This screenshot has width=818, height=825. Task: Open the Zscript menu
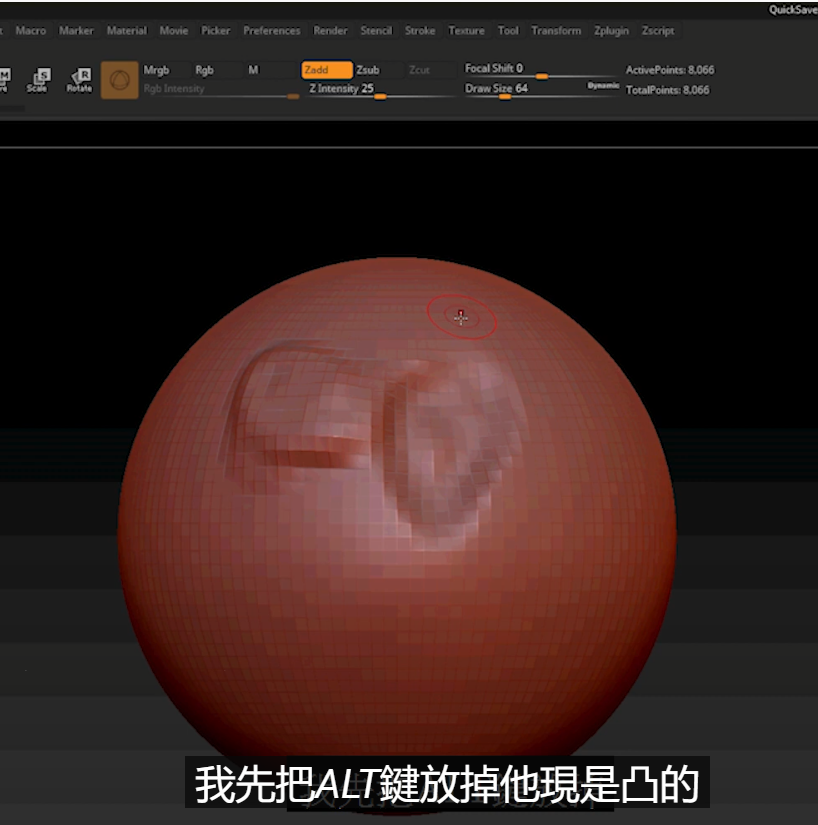(x=658, y=31)
